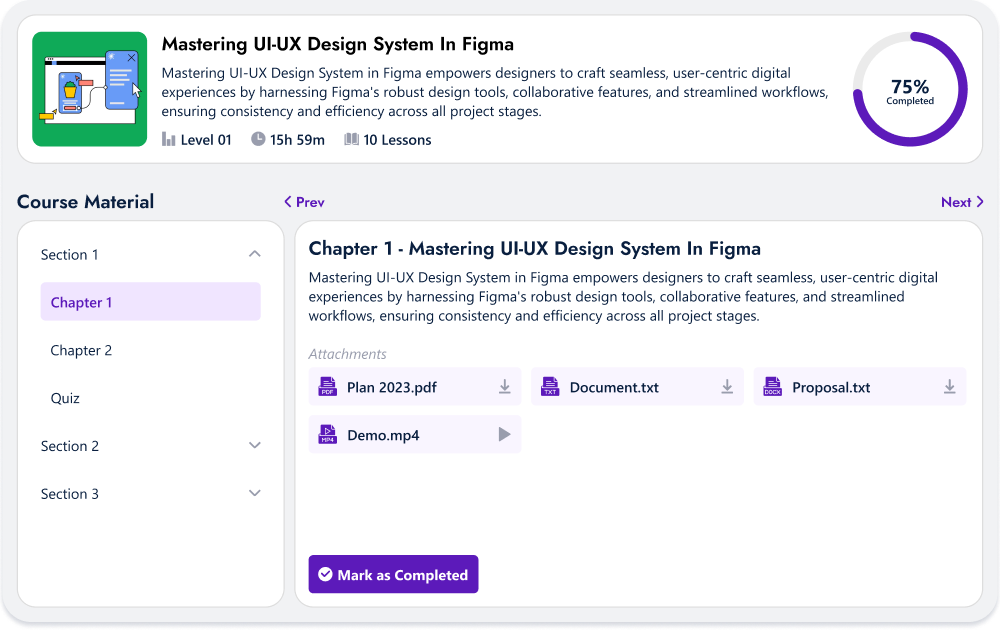This screenshot has height=630, width=1000.
Task: Select Chapter 1 in the sidebar
Action: coord(150,302)
